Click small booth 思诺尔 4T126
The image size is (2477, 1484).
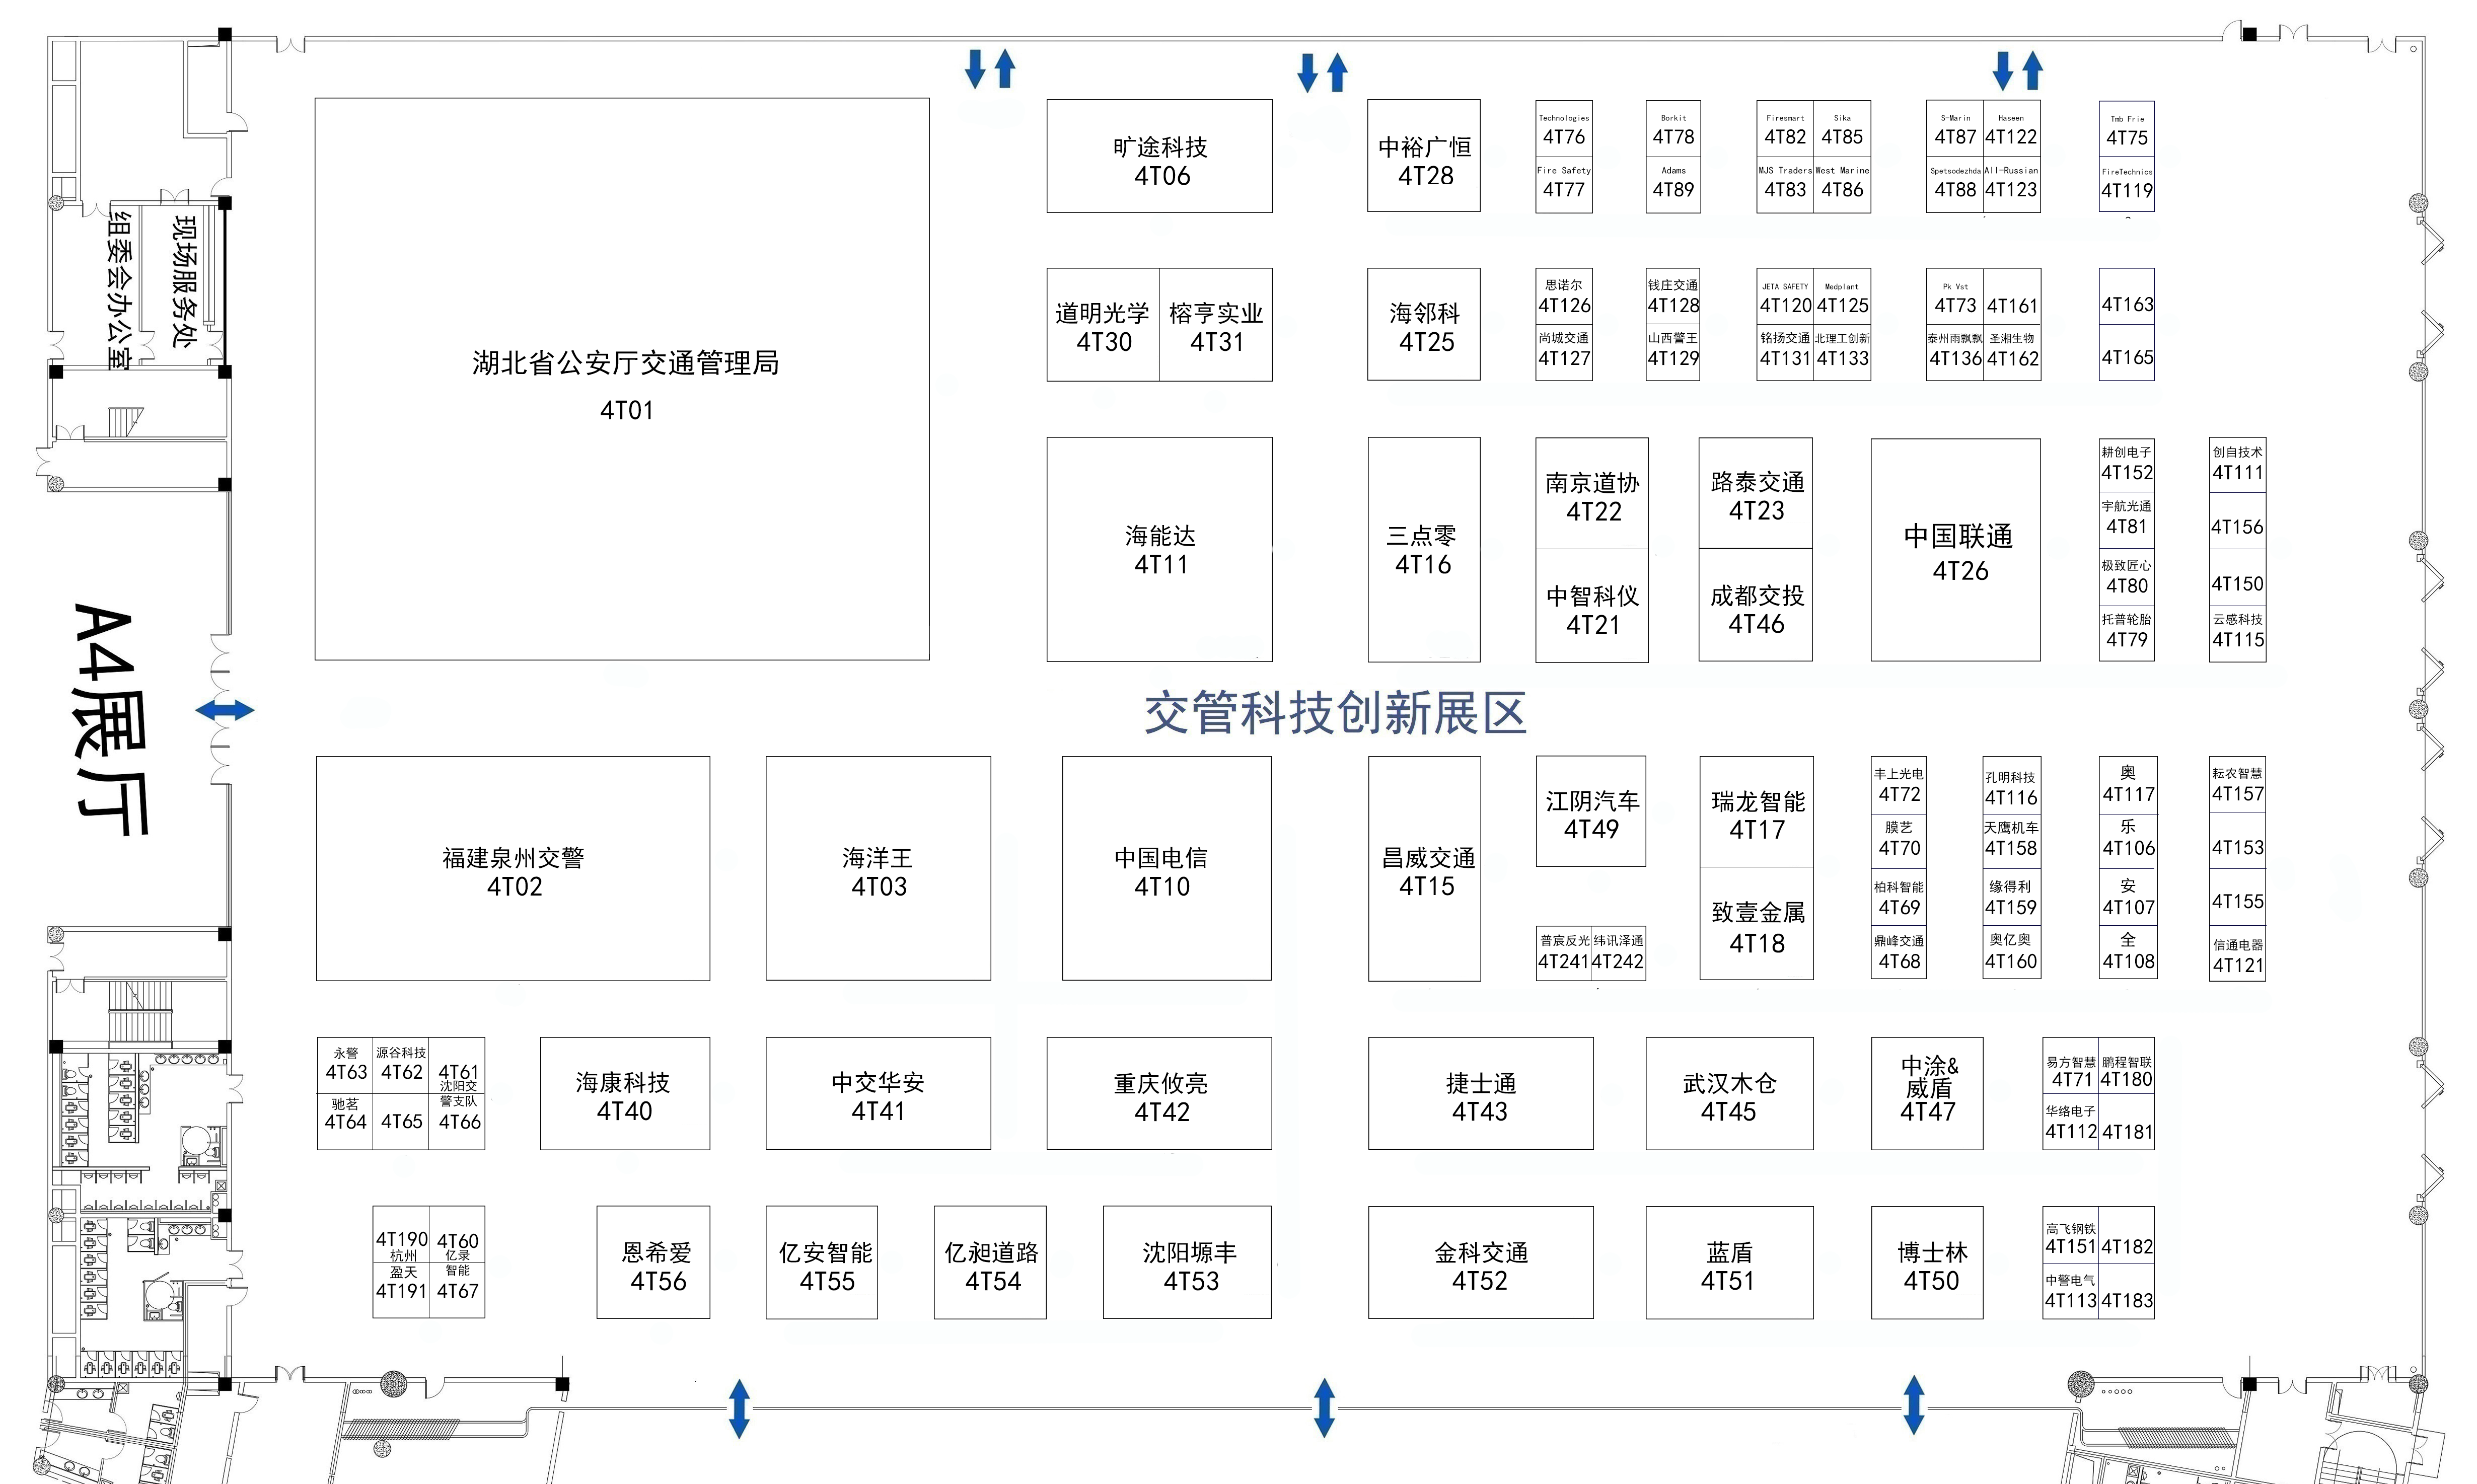click(x=1564, y=296)
